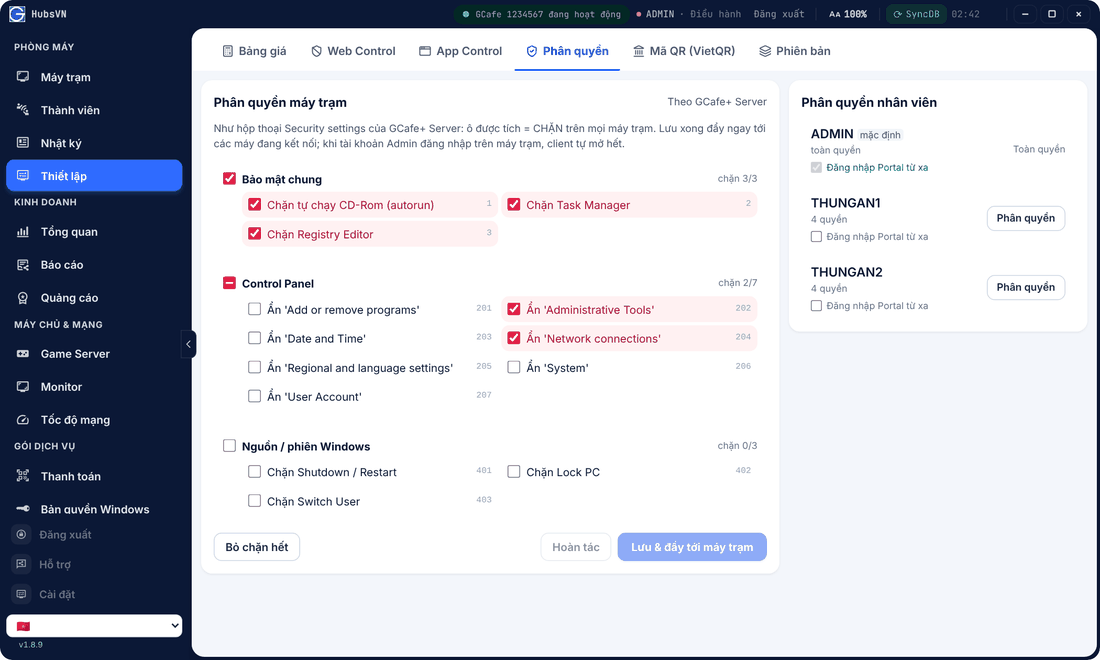Click Đăng xuất in the top bar
The width and height of the screenshot is (1100, 660).
point(779,14)
